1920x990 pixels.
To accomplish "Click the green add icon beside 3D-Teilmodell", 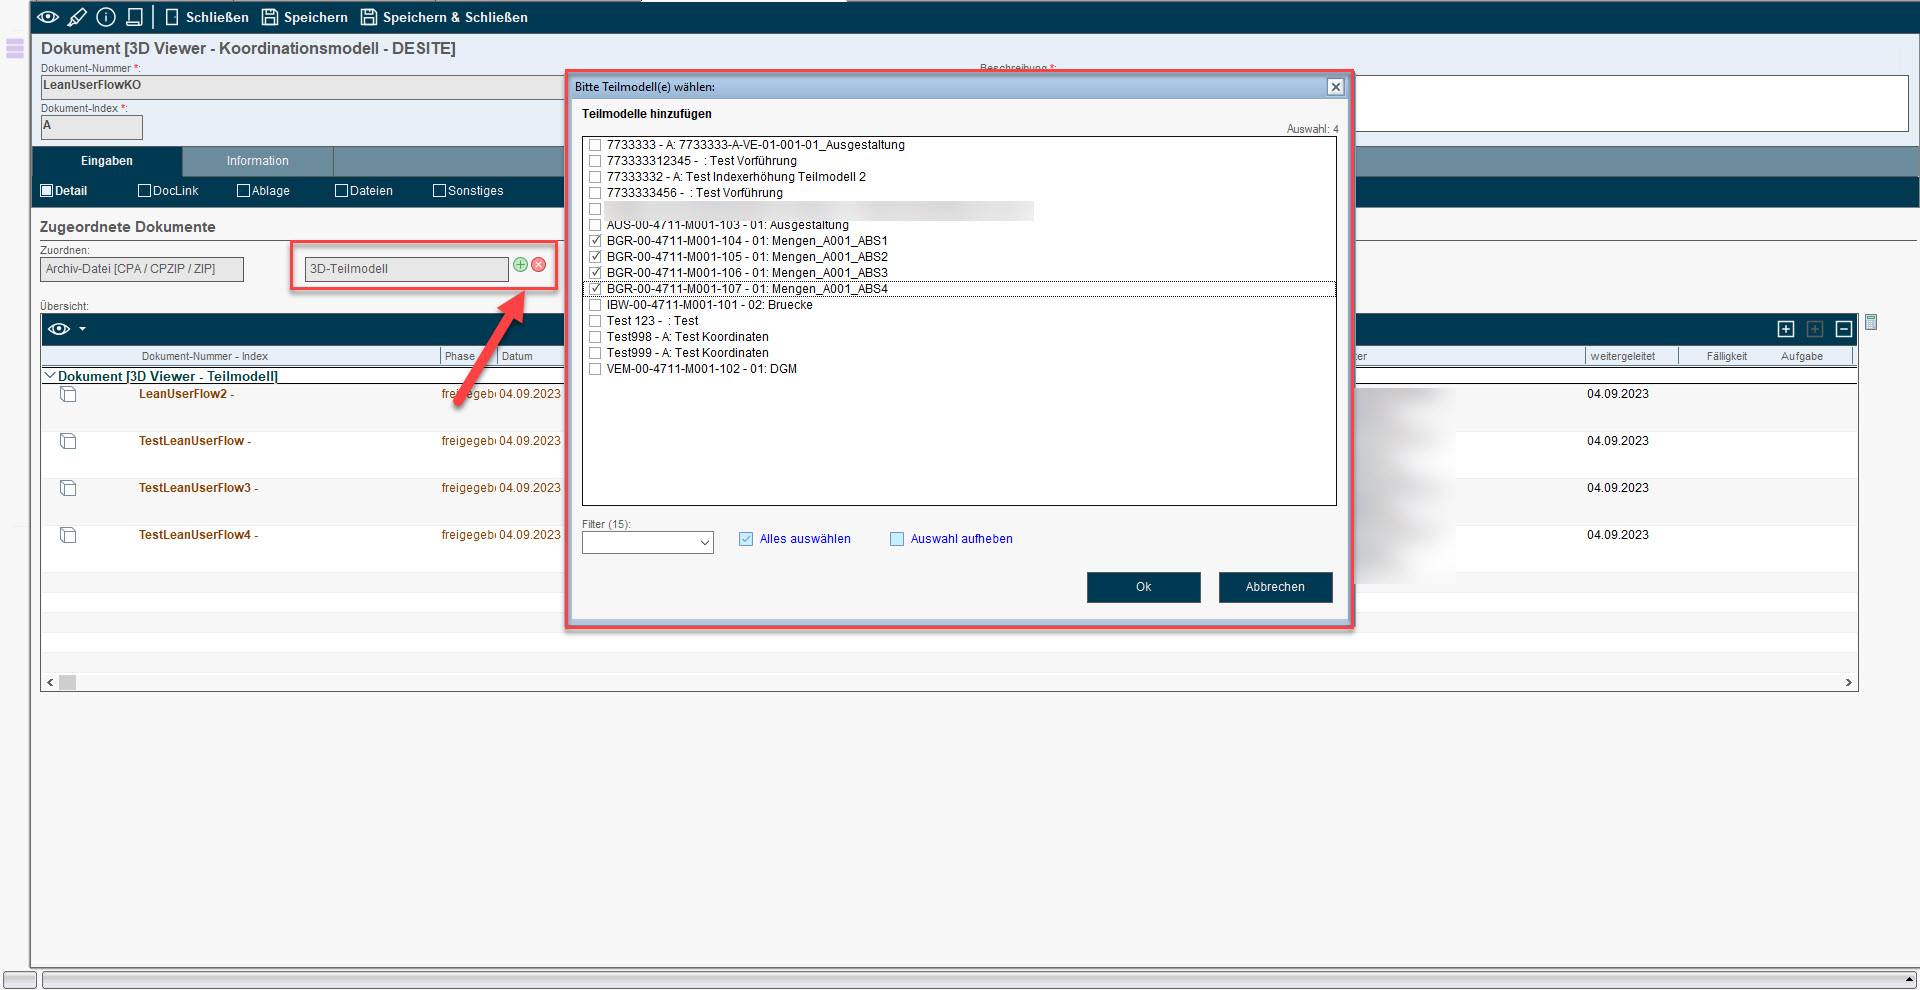I will (520, 265).
